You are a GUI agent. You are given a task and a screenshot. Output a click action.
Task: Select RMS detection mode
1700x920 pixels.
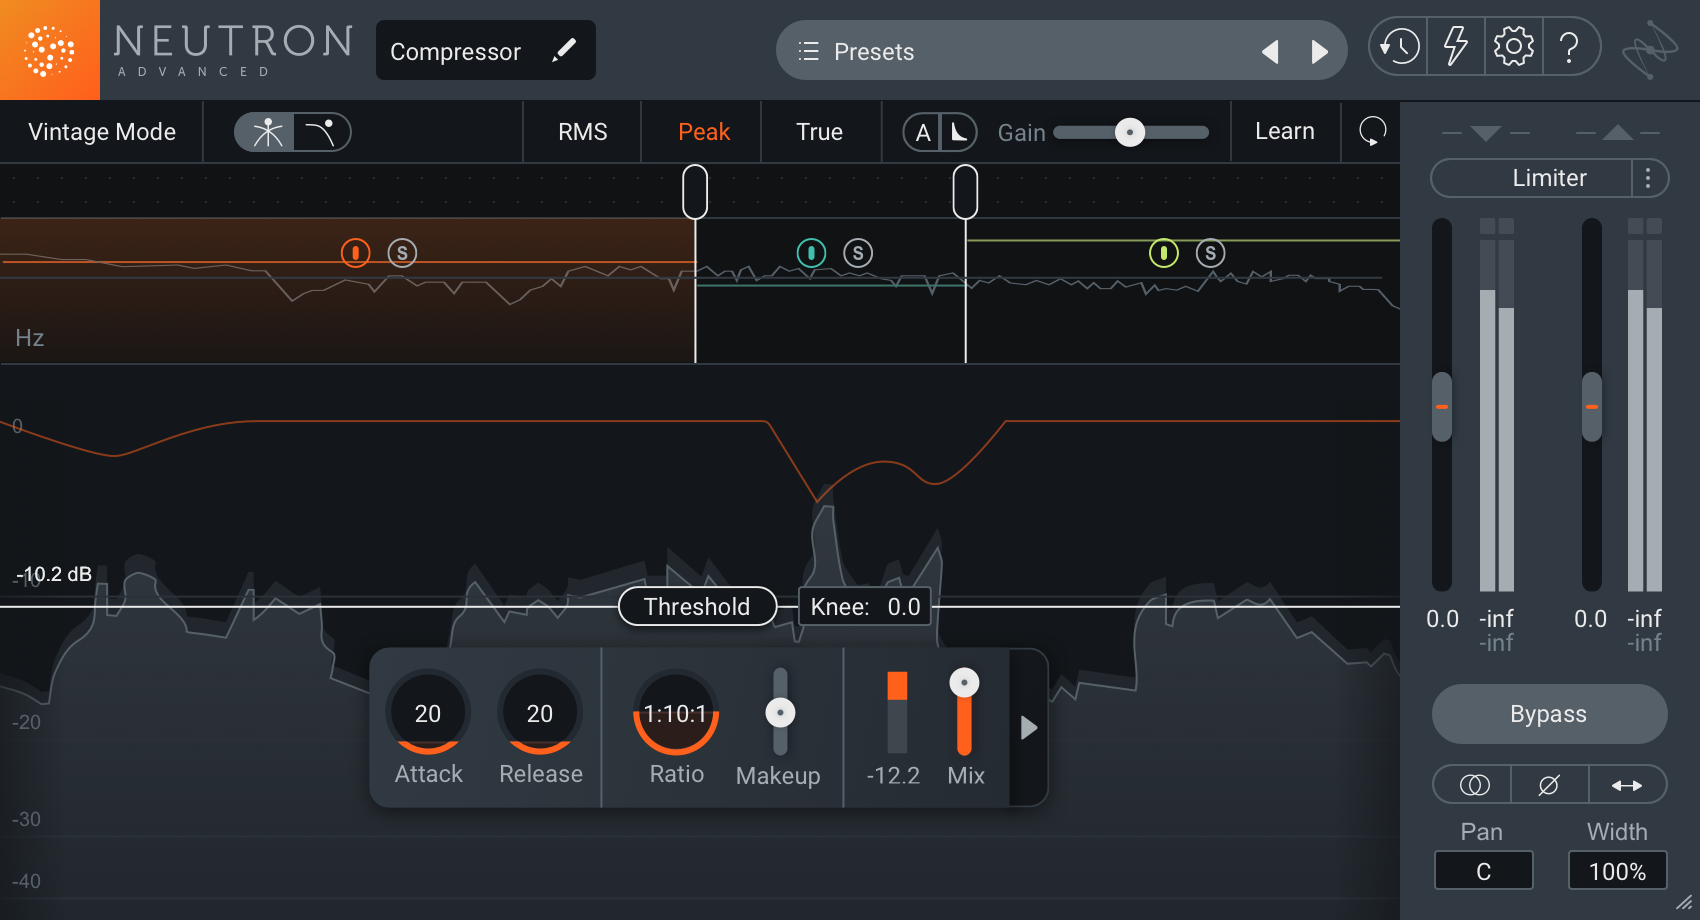(x=582, y=132)
